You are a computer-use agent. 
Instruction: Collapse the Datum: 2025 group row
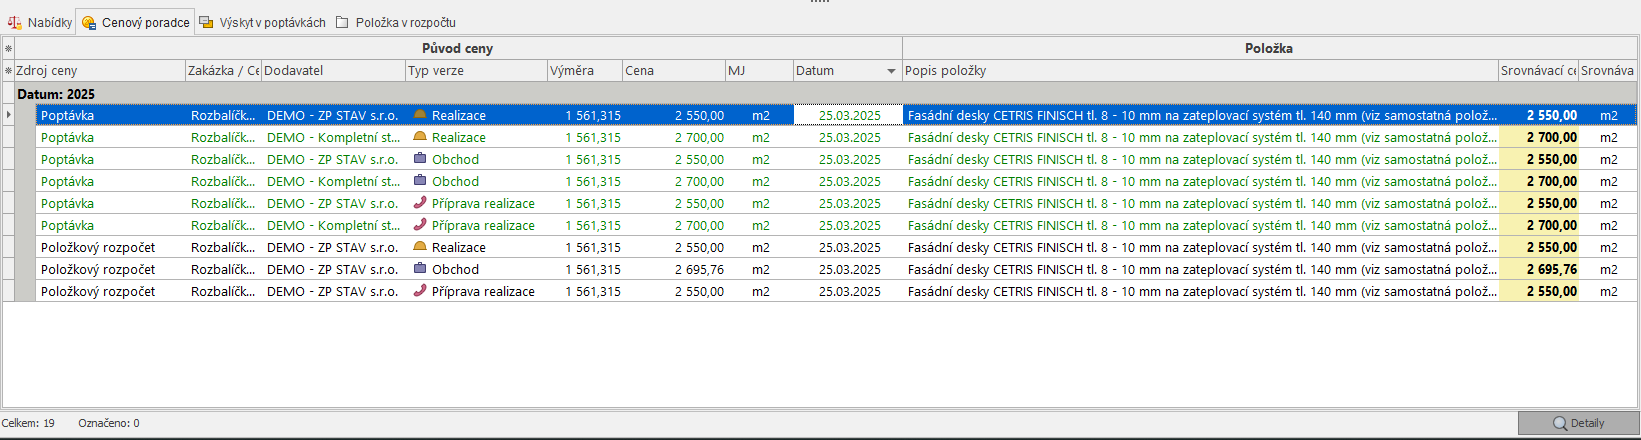pyautogui.click(x=56, y=94)
